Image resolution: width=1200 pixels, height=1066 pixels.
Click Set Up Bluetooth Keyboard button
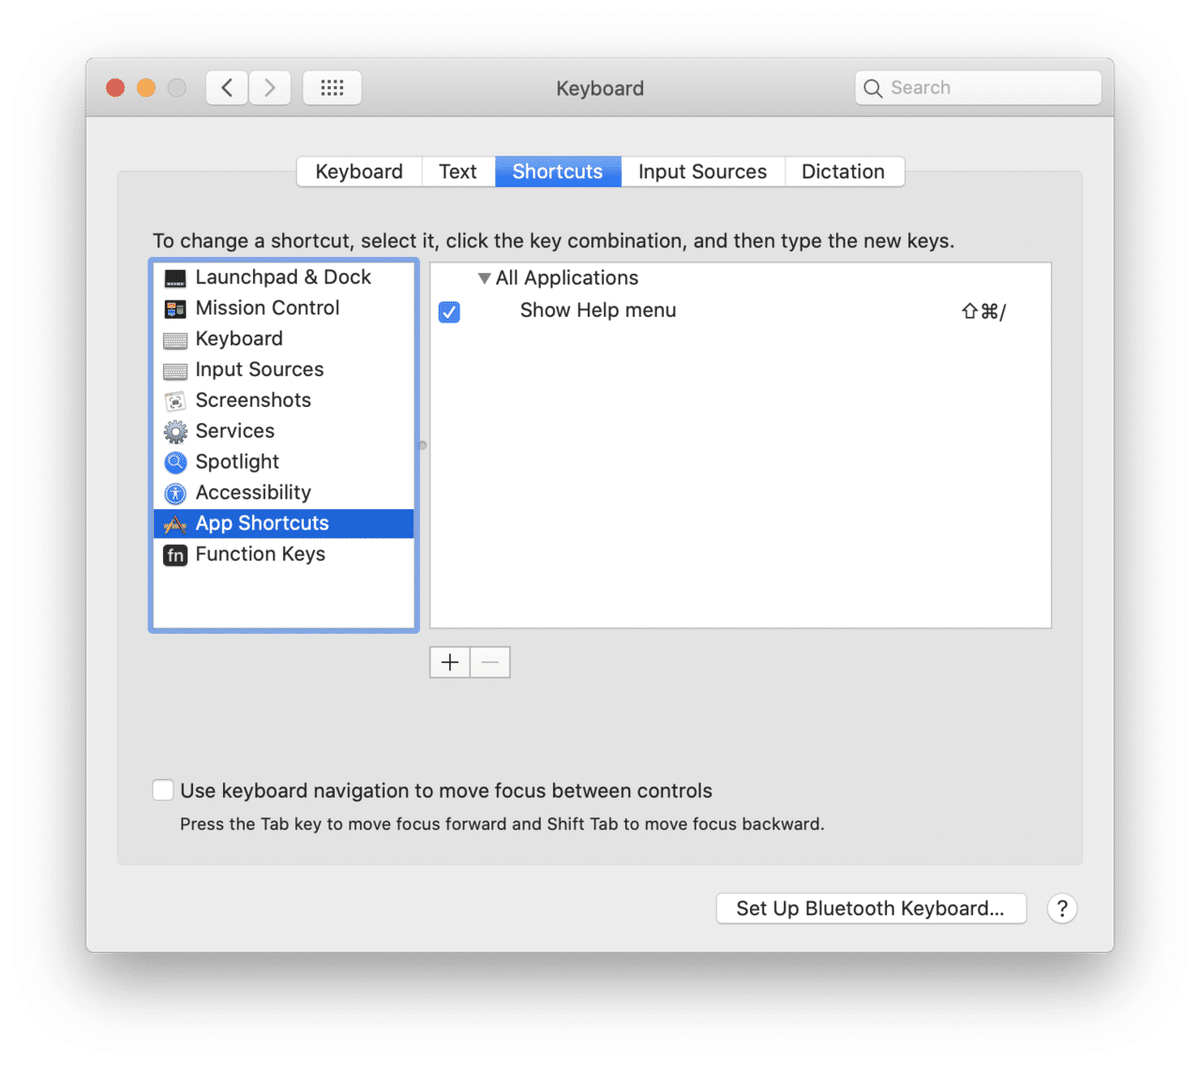pyautogui.click(x=870, y=908)
